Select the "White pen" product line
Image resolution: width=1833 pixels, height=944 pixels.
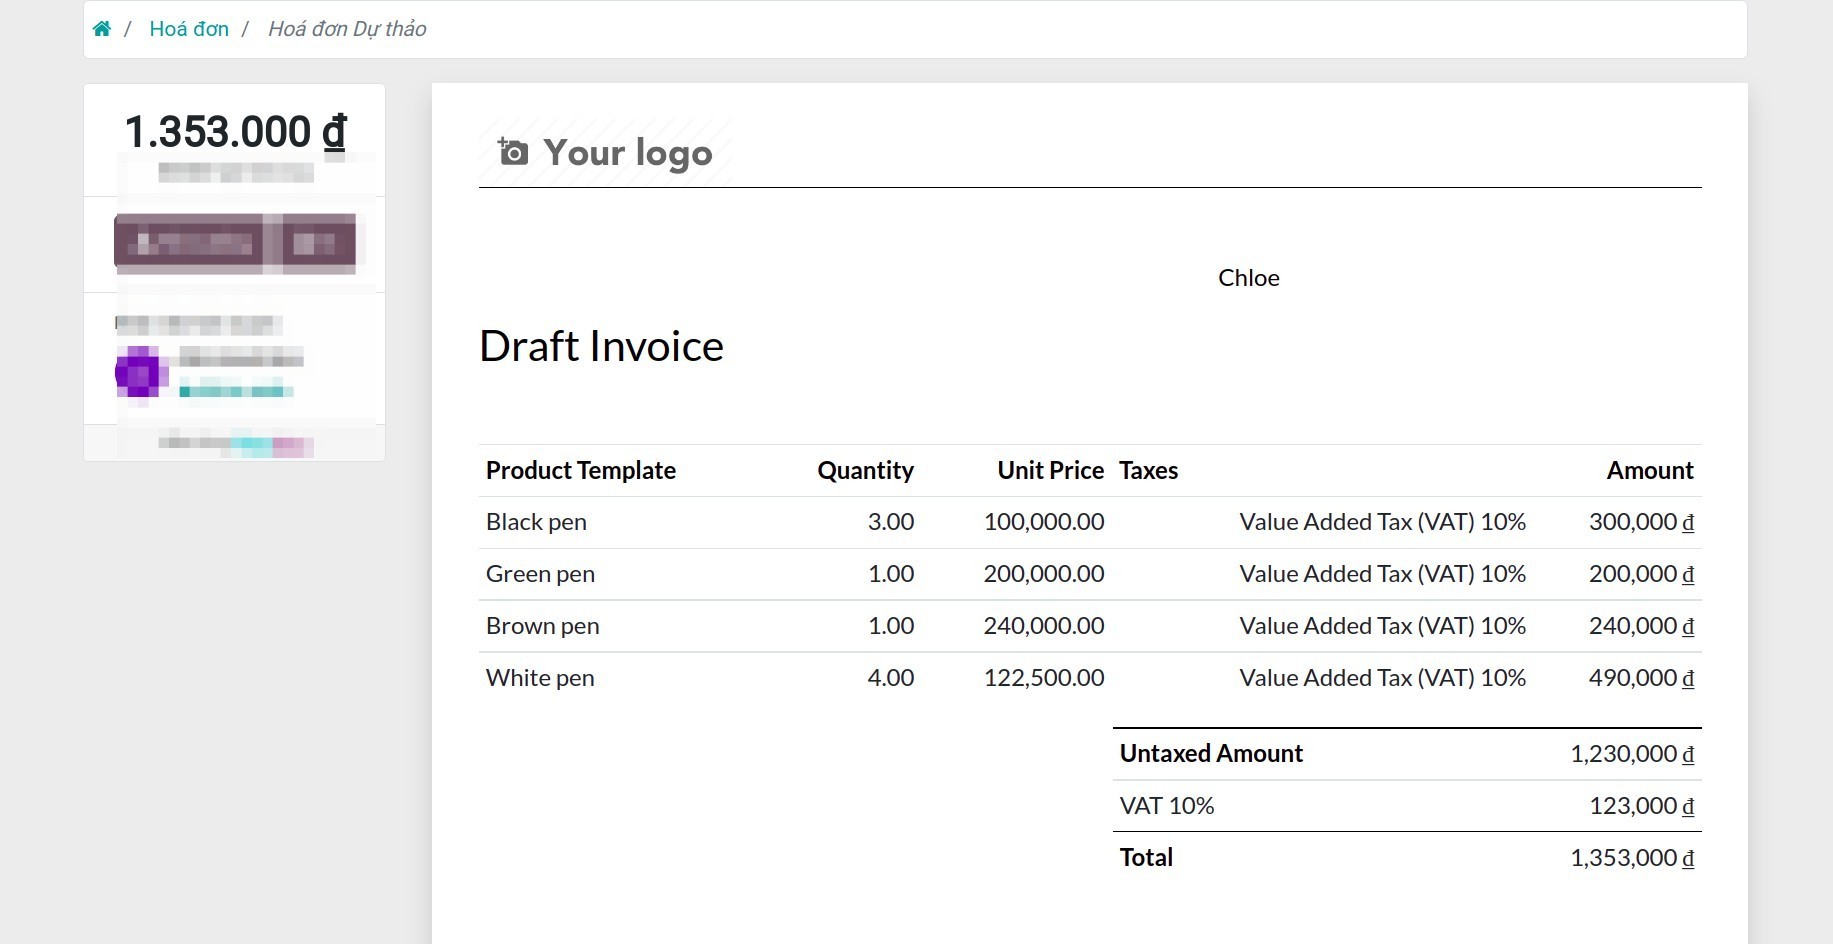539,677
